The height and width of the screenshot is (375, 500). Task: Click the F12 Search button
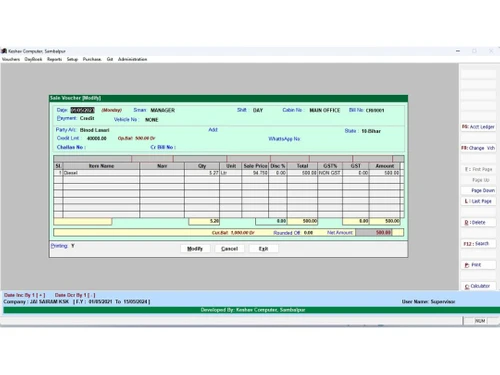tap(478, 244)
